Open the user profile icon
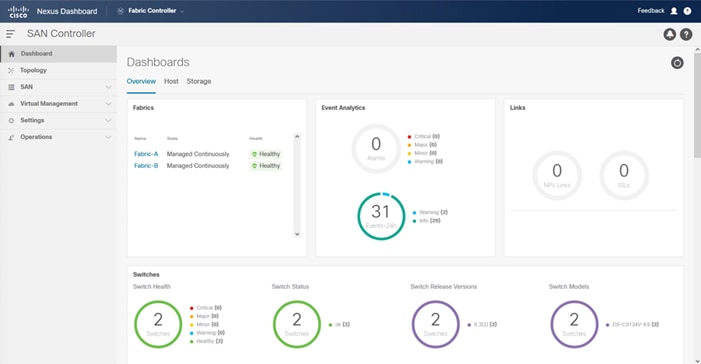Viewport: 701px width, 364px height. coord(674,11)
